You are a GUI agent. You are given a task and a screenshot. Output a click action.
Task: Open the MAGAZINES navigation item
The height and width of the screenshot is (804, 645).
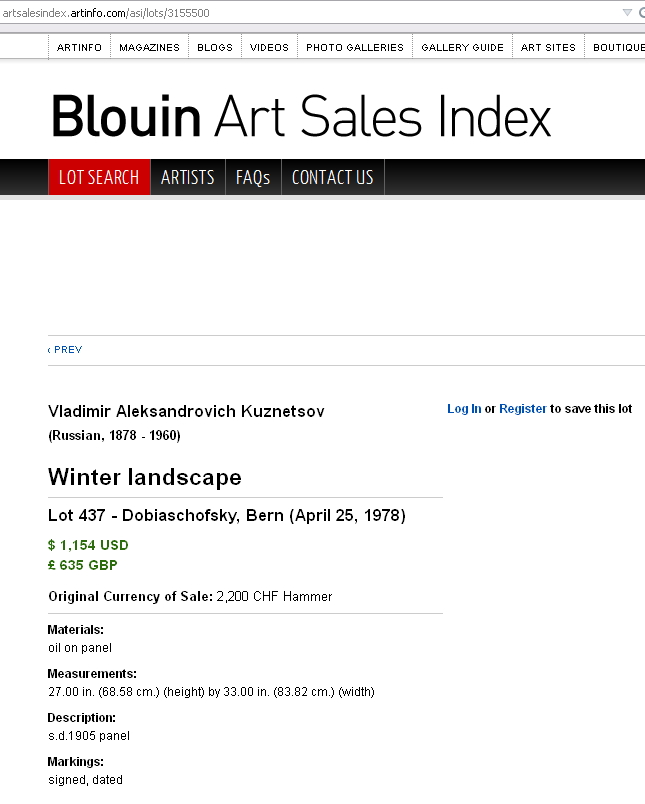(149, 47)
